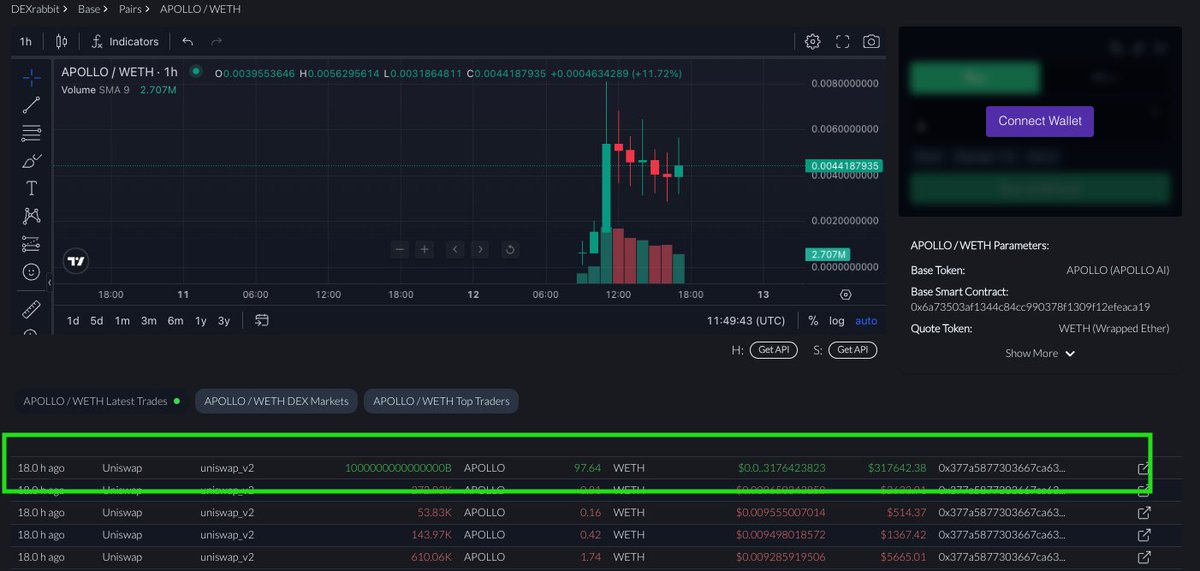Select the ruler measure tool

pyautogui.click(x=31, y=309)
